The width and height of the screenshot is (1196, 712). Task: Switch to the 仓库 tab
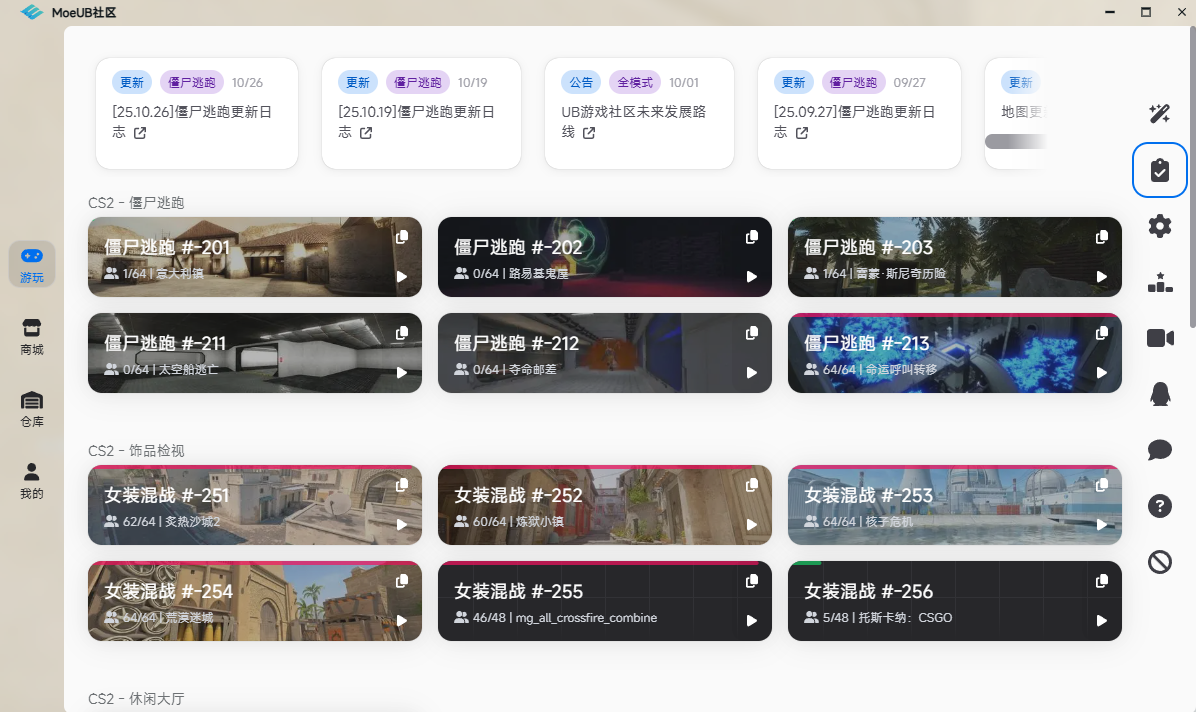[x=32, y=409]
